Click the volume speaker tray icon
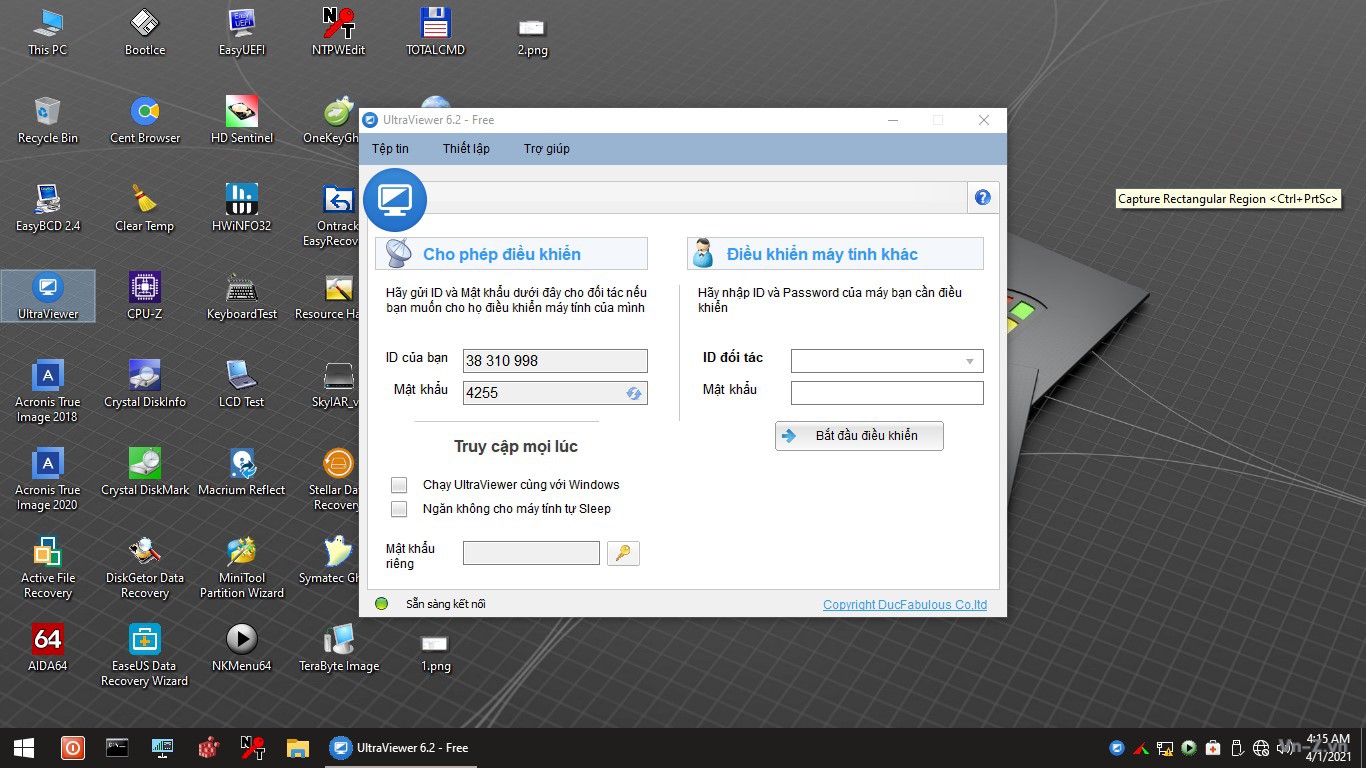 1285,748
